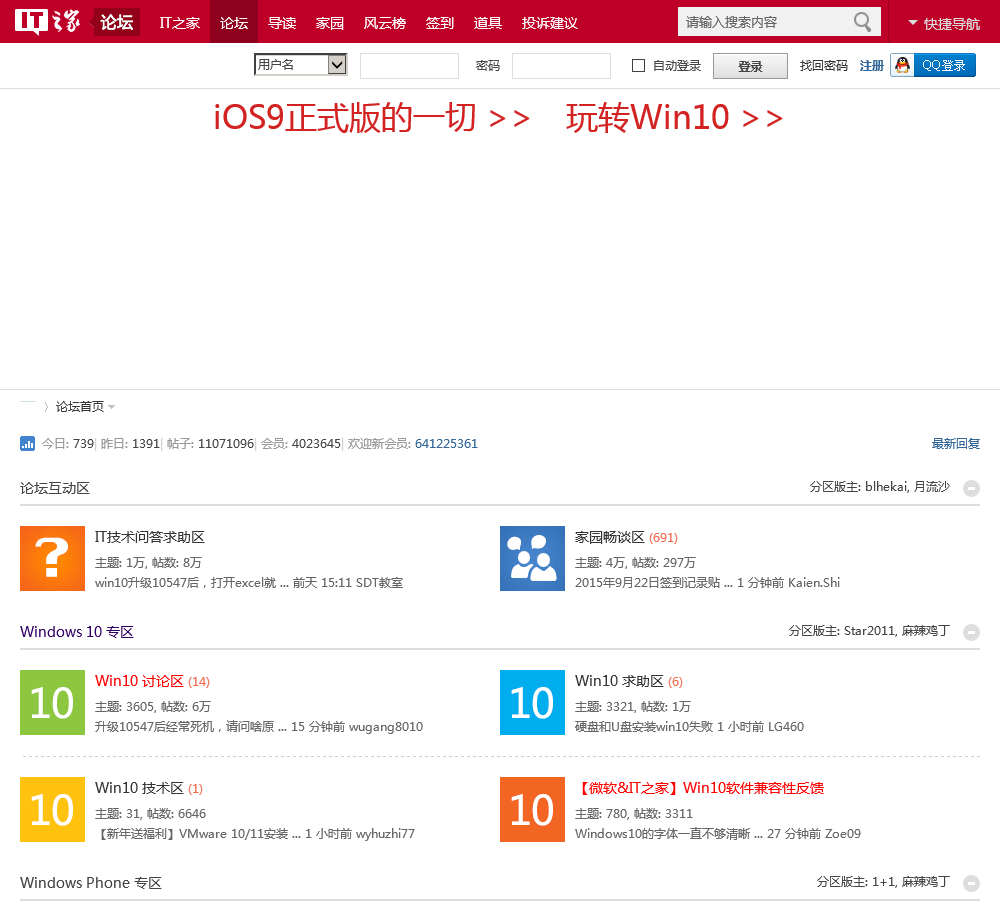Open the IT之家 nav item
The image size is (1000, 909).
tap(179, 23)
